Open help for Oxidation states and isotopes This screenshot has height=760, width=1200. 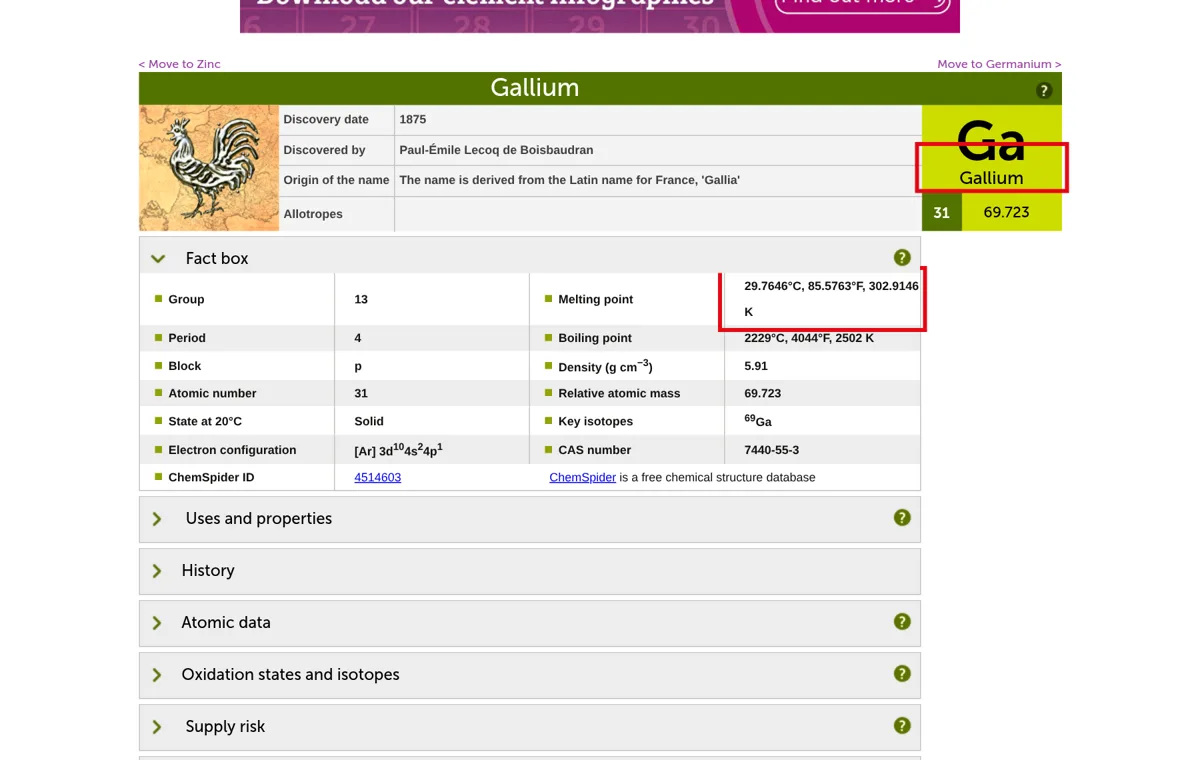pos(902,674)
